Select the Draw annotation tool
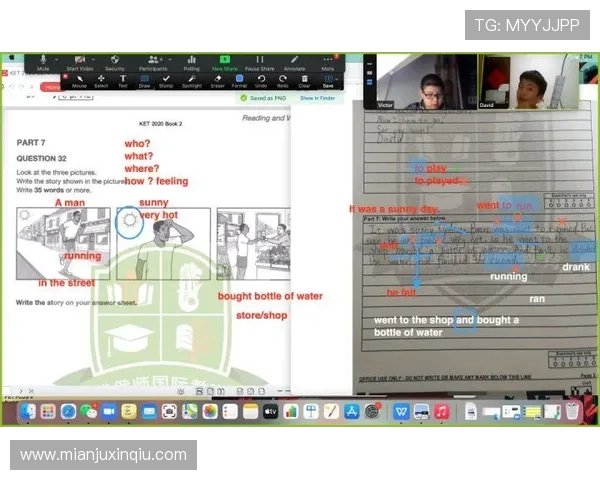The image size is (600, 480). 144,80
